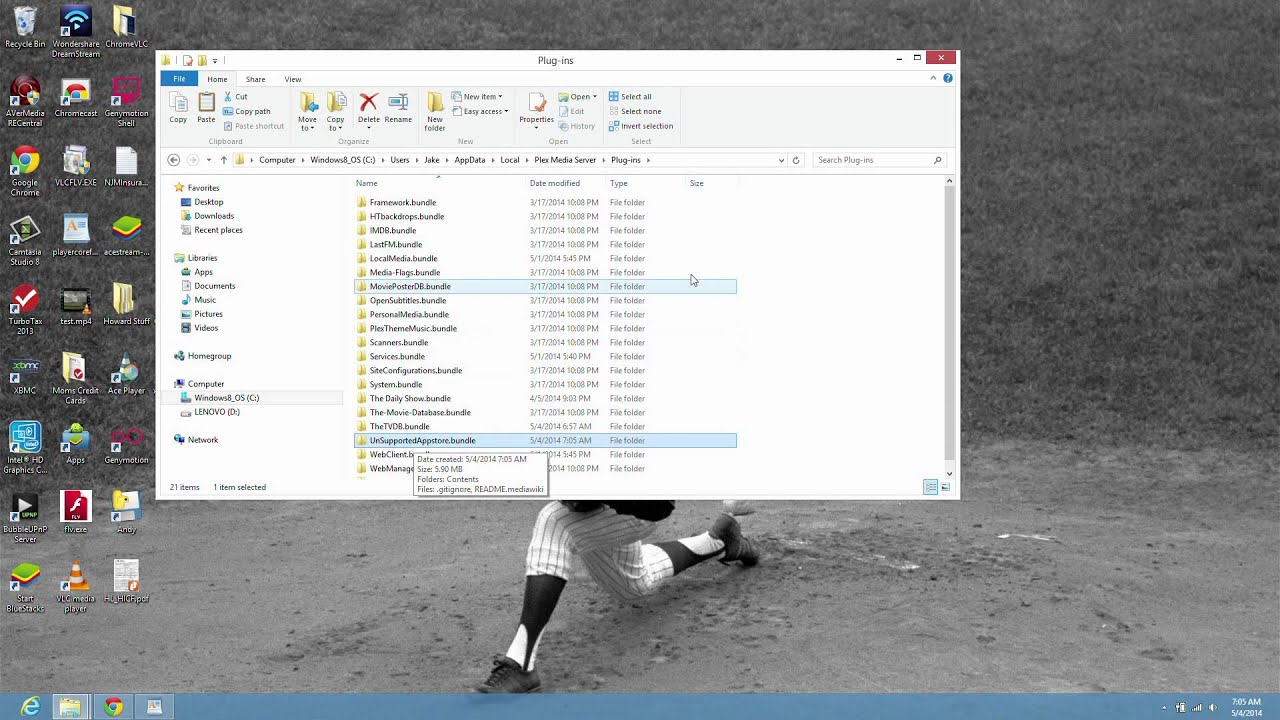Click the Cut command
The width and height of the screenshot is (1280, 720).
coord(236,97)
